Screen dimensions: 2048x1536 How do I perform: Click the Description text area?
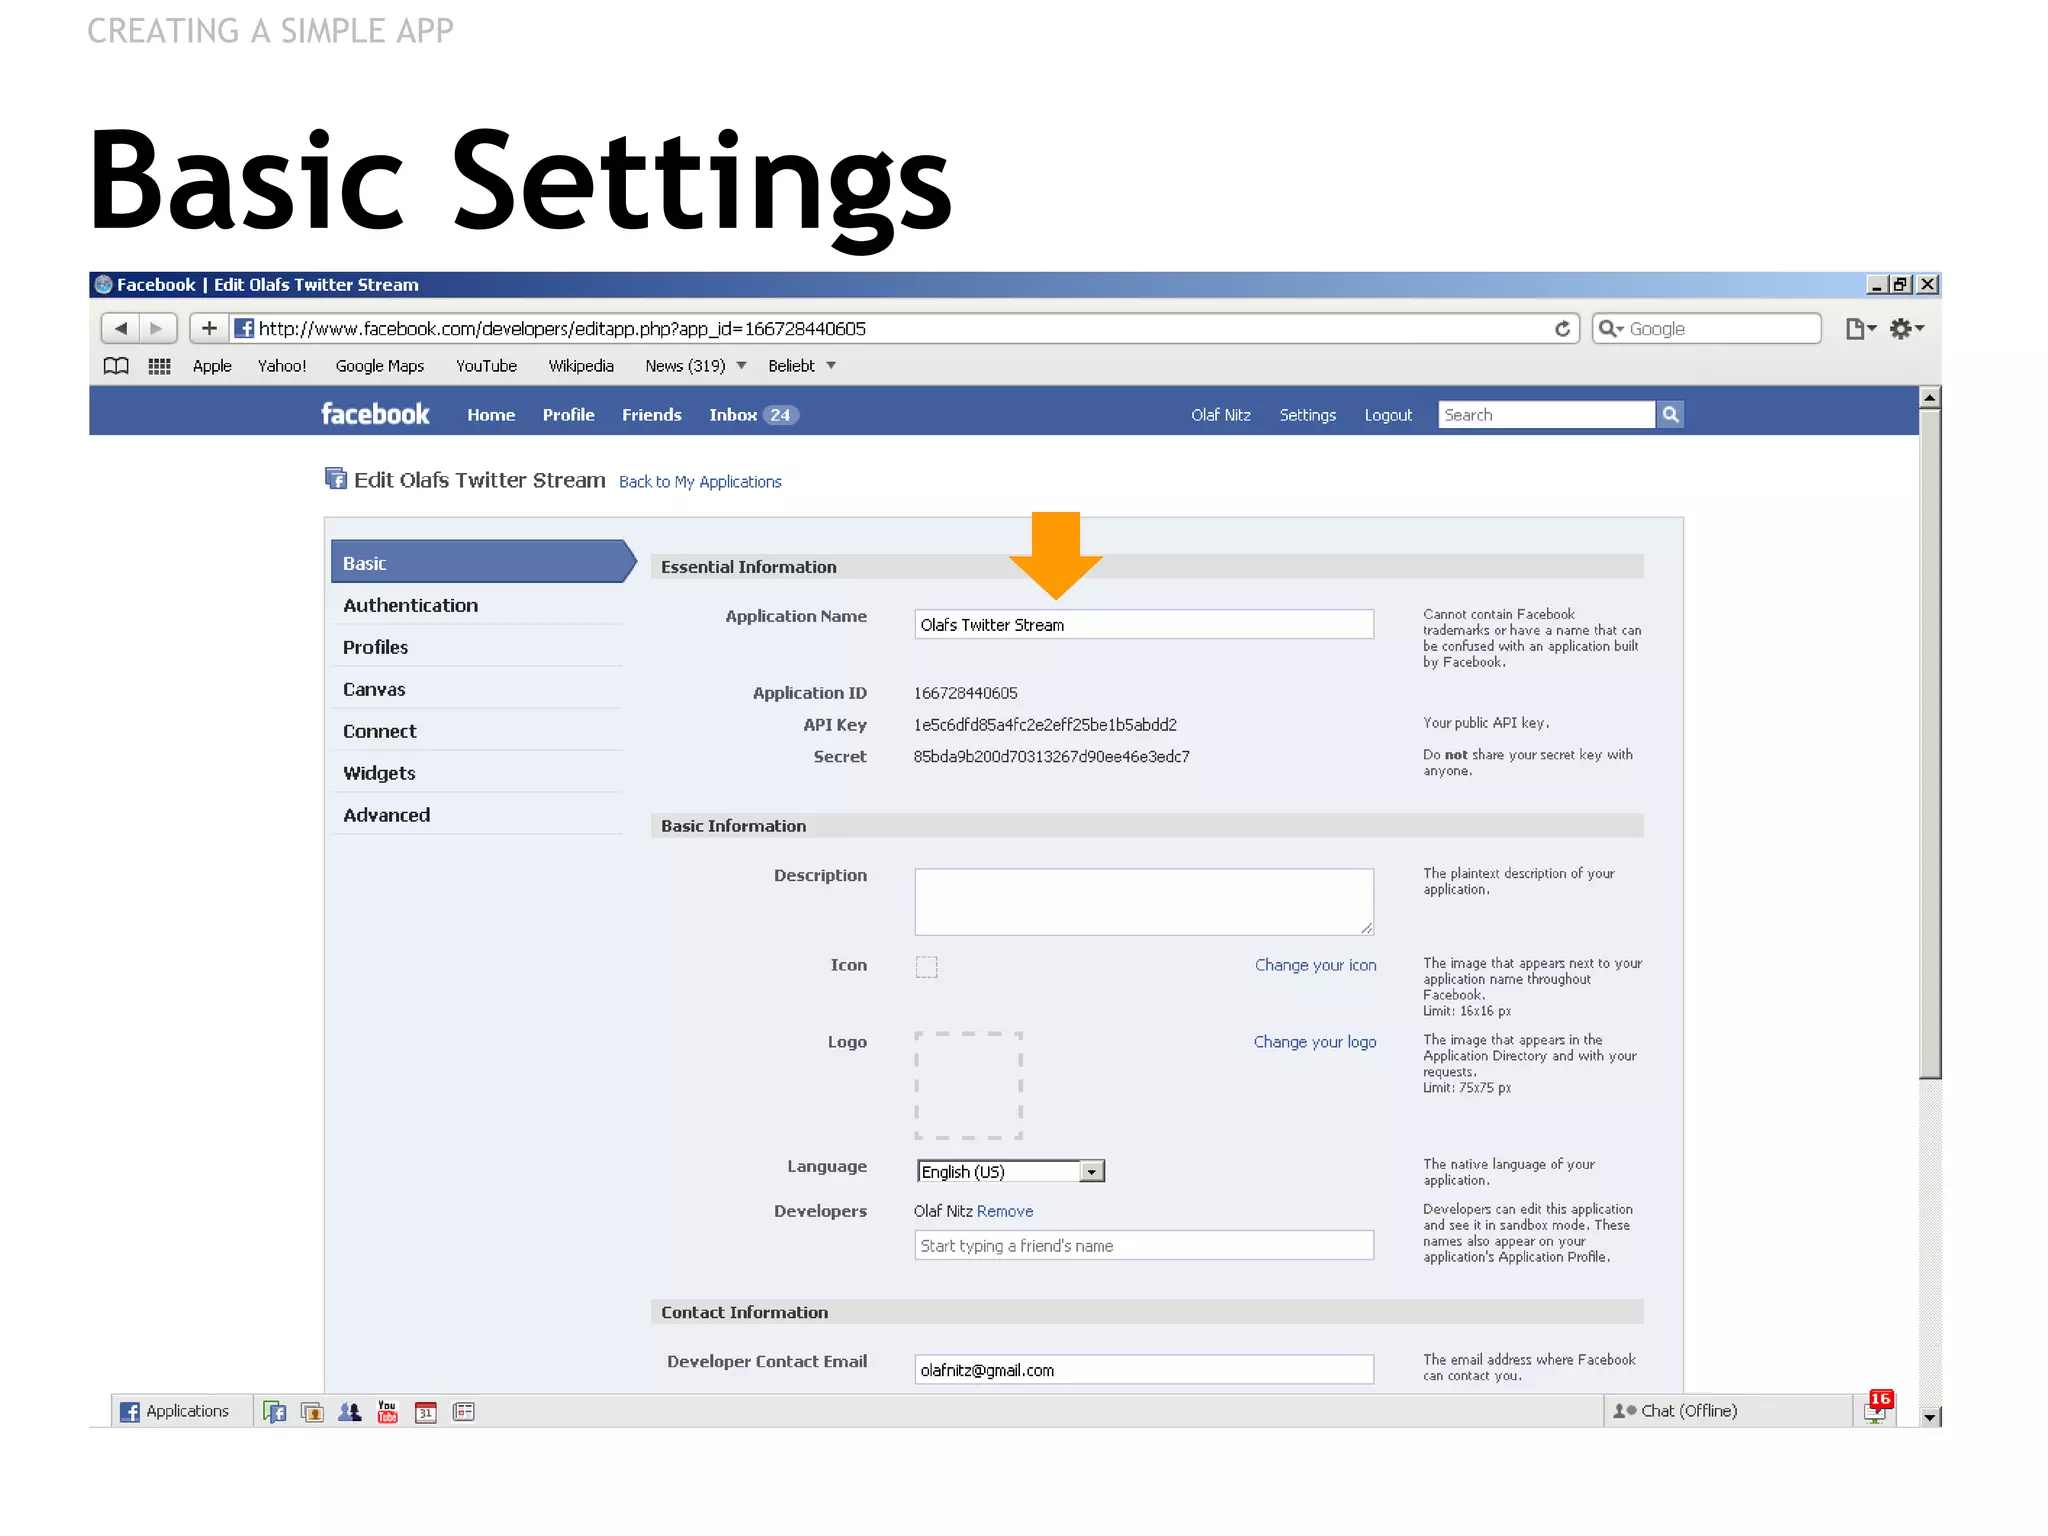(1144, 902)
